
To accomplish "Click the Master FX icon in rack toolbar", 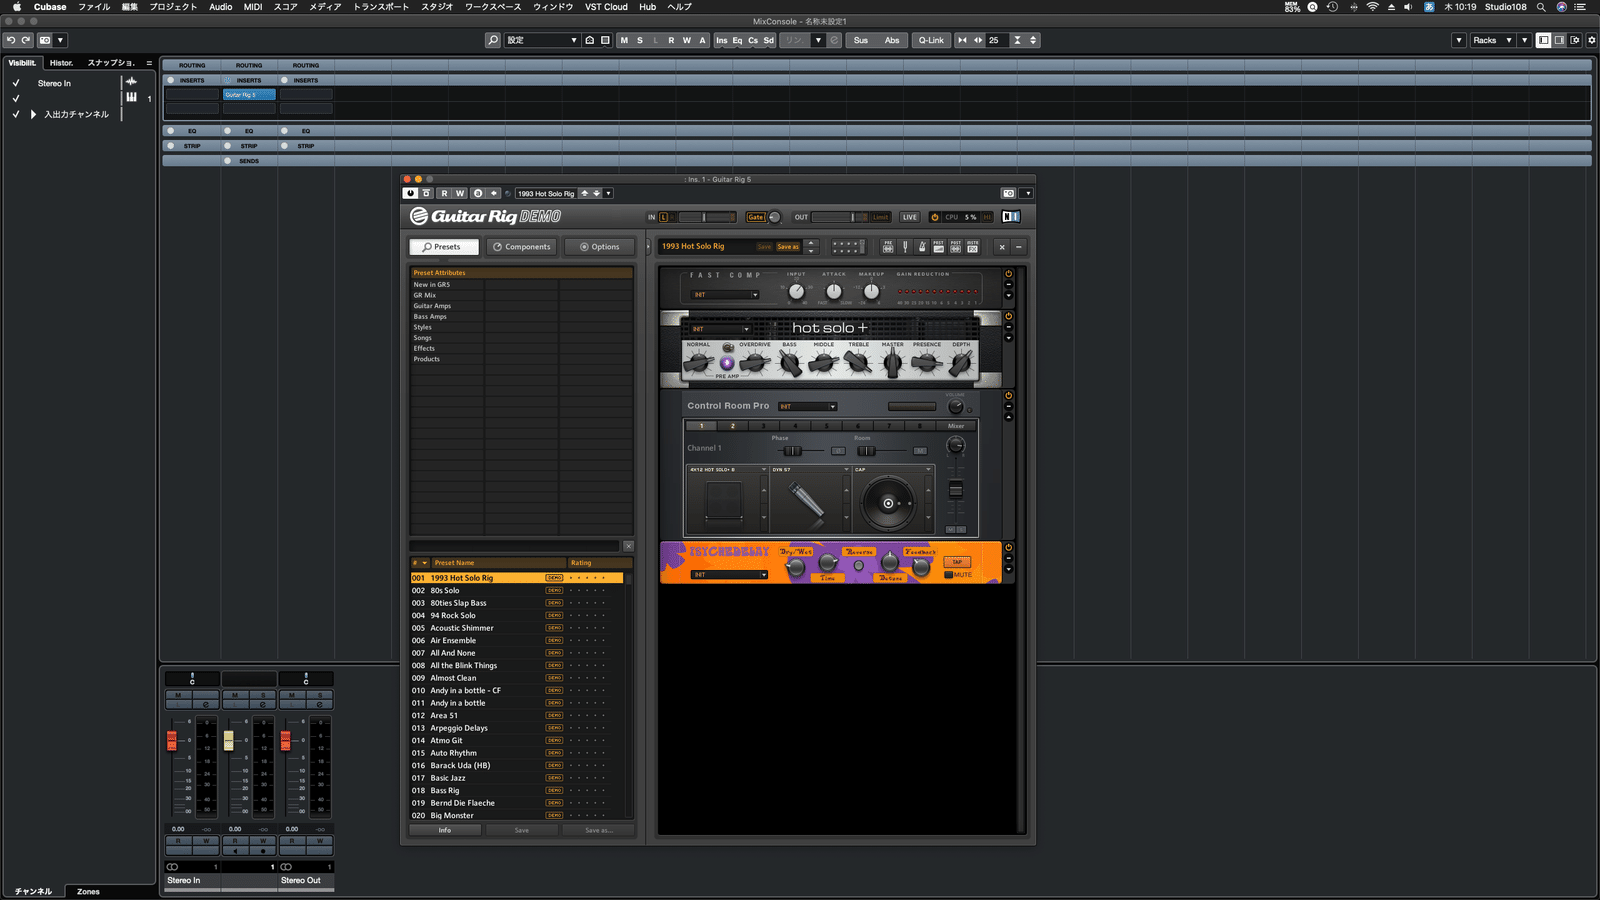I will point(972,247).
